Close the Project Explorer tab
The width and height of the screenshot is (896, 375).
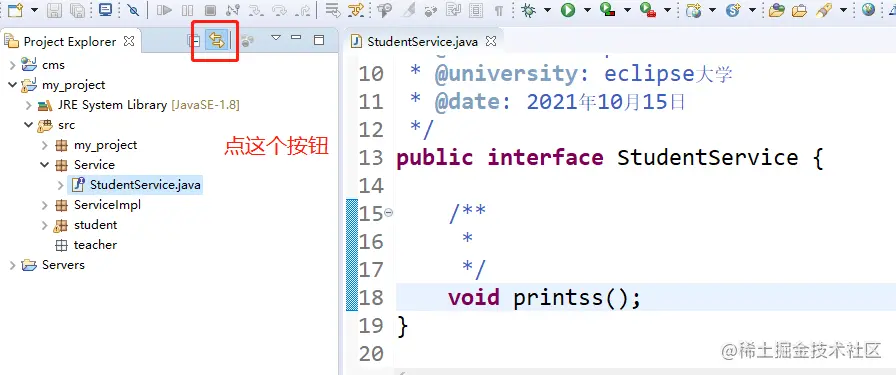(x=129, y=41)
